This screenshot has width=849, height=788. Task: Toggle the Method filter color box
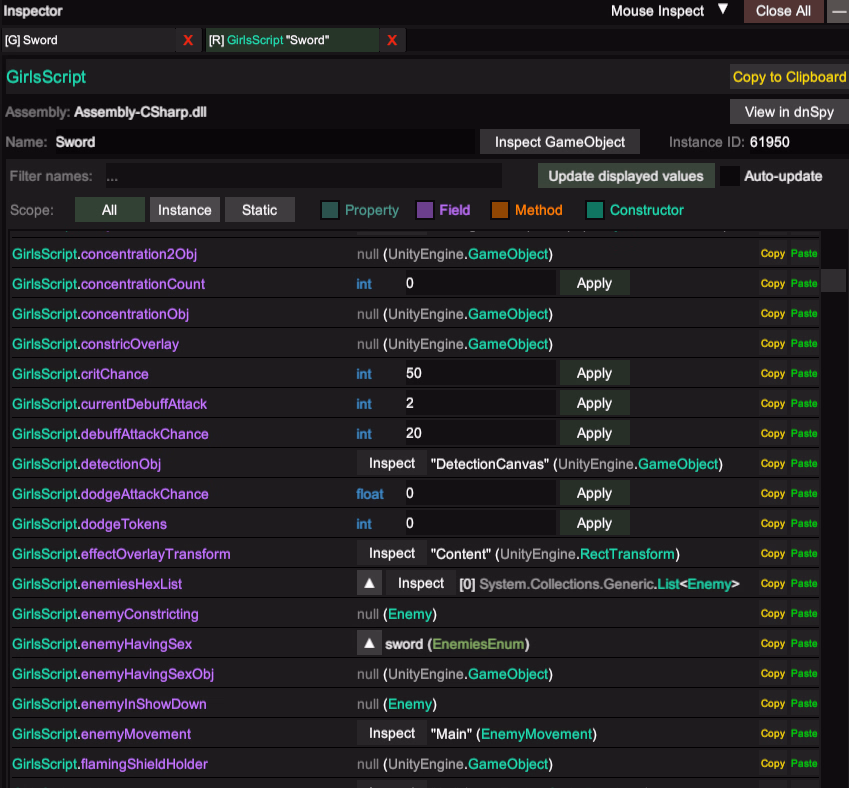pos(500,210)
